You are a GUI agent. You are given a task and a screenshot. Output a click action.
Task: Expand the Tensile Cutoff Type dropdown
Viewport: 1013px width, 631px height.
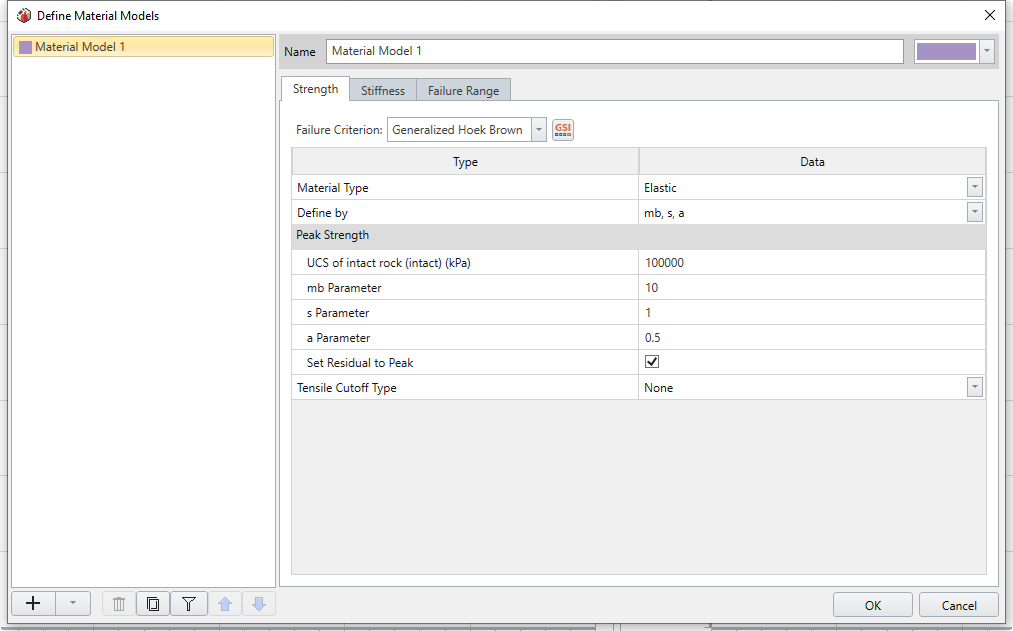click(974, 388)
